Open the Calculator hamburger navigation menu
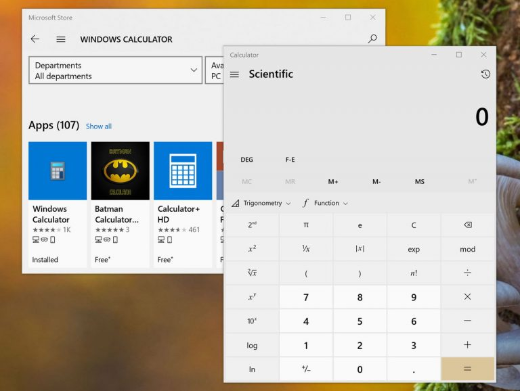The height and width of the screenshot is (391, 520). [x=234, y=74]
